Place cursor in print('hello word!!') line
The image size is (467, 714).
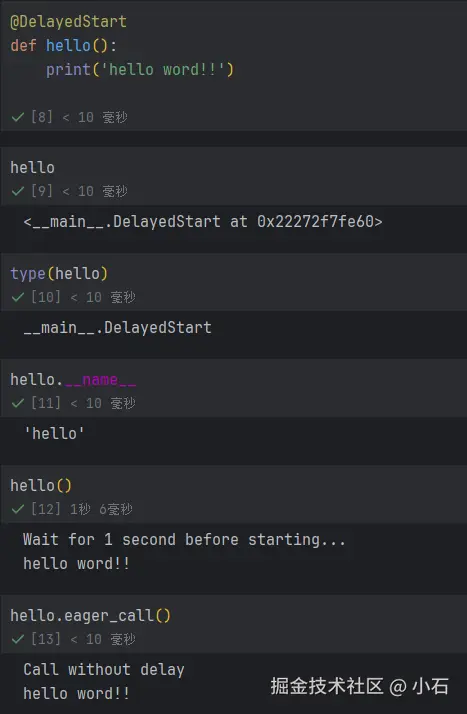pos(140,70)
